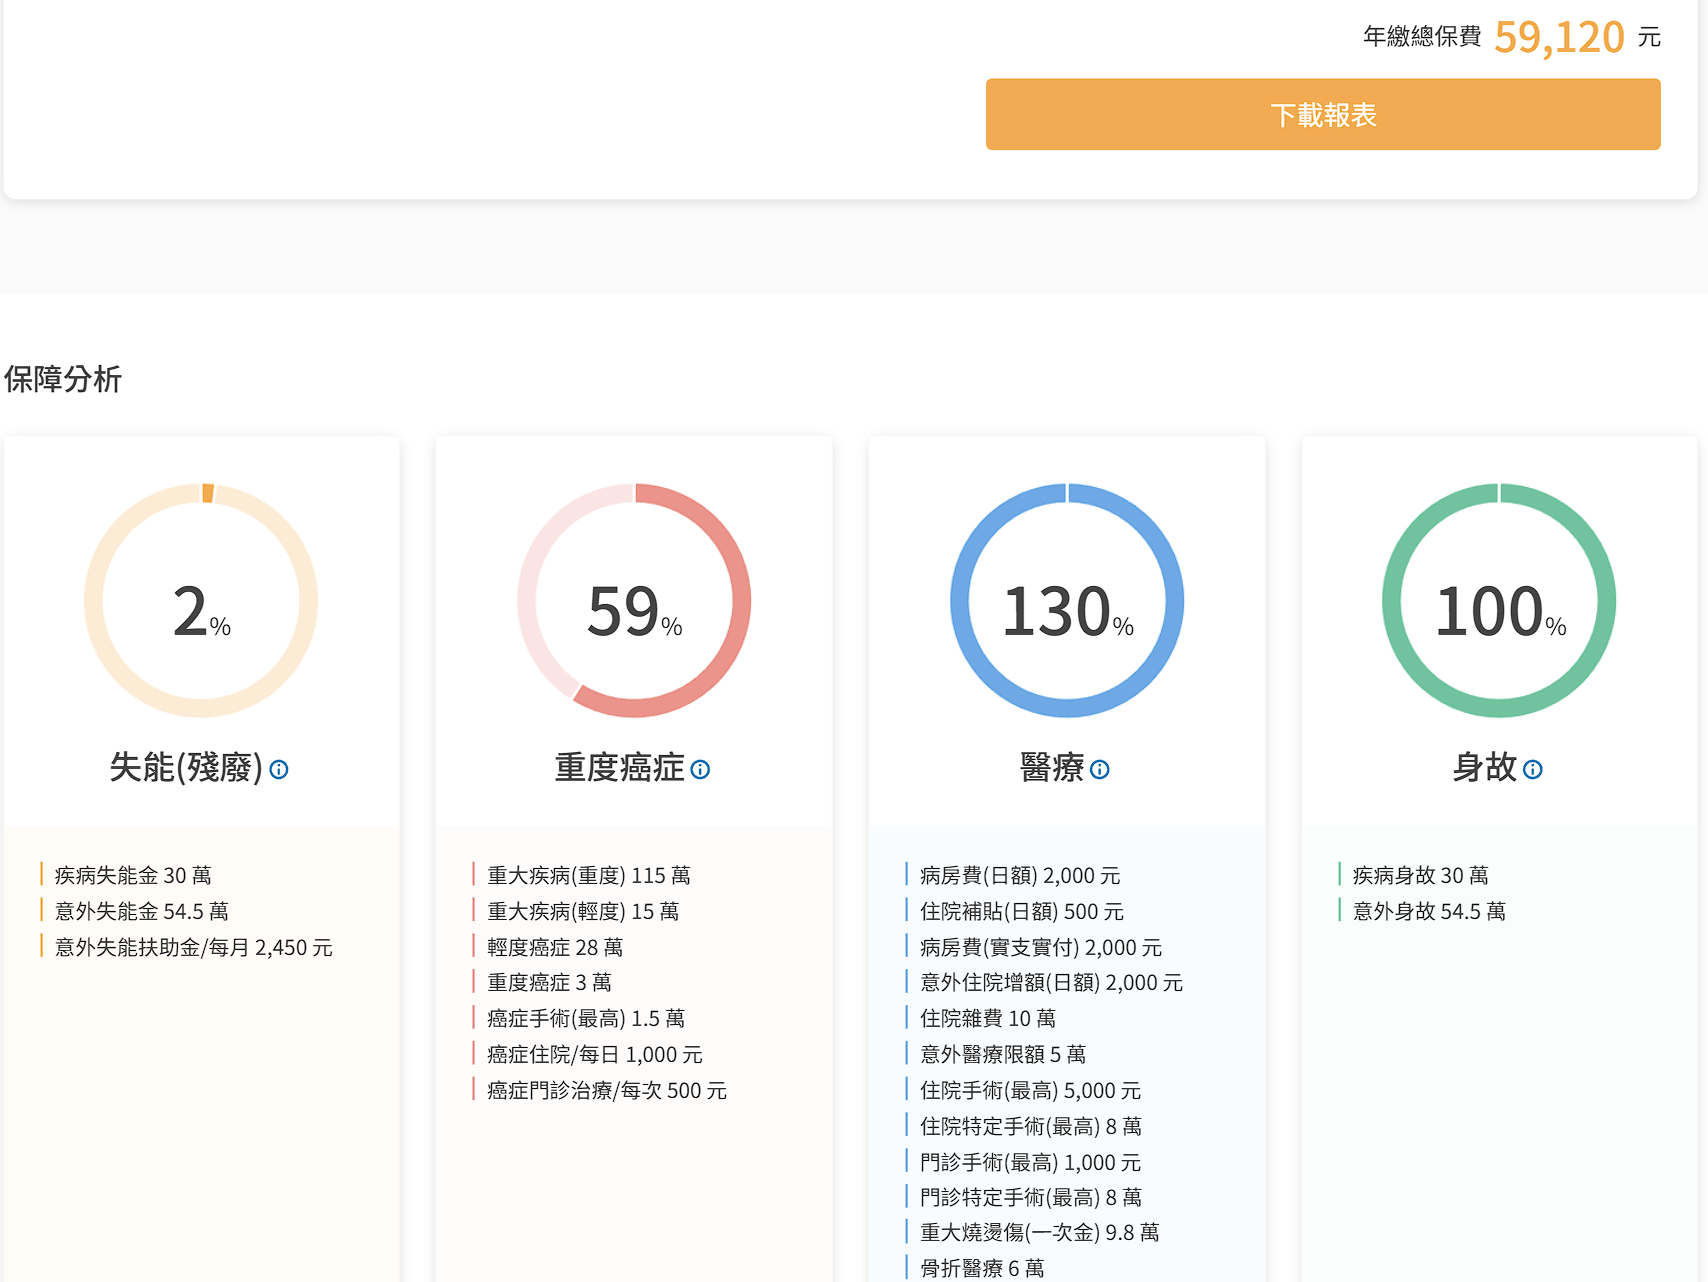The height and width of the screenshot is (1282, 1708).
Task: Click the info icon beside 醫療
Action: (x=1100, y=769)
